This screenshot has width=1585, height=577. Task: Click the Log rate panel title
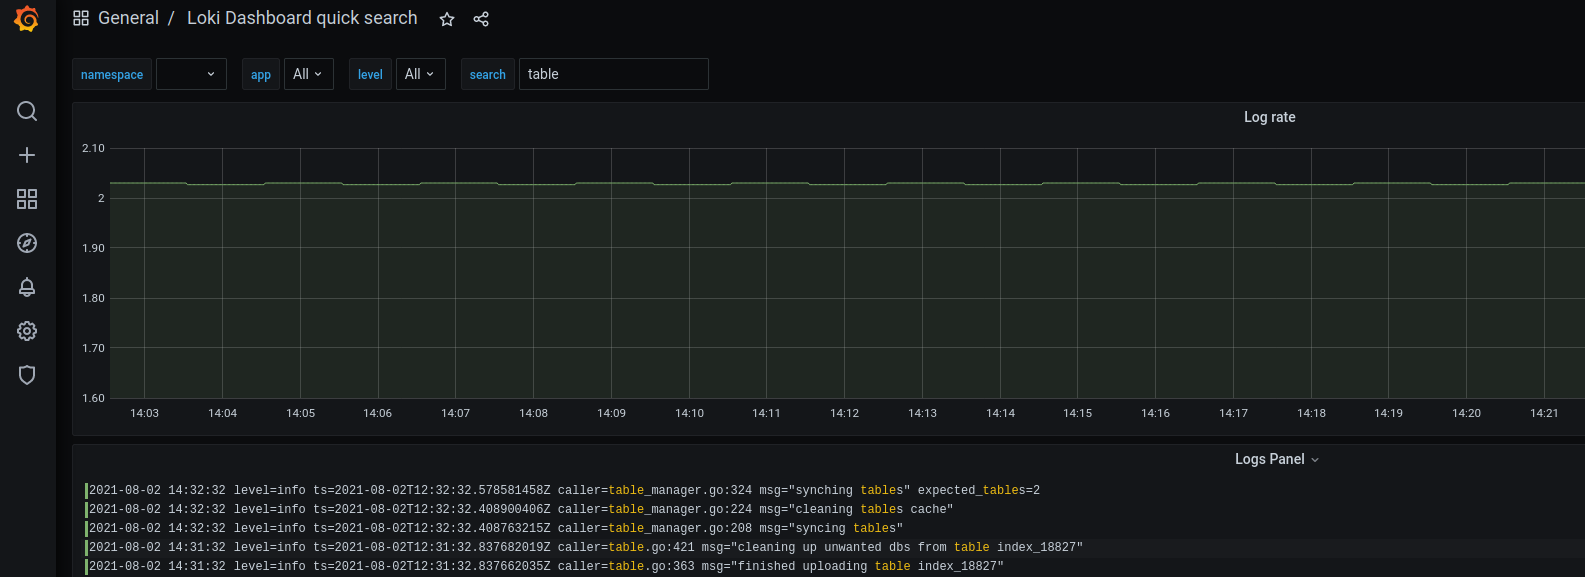1269,117
